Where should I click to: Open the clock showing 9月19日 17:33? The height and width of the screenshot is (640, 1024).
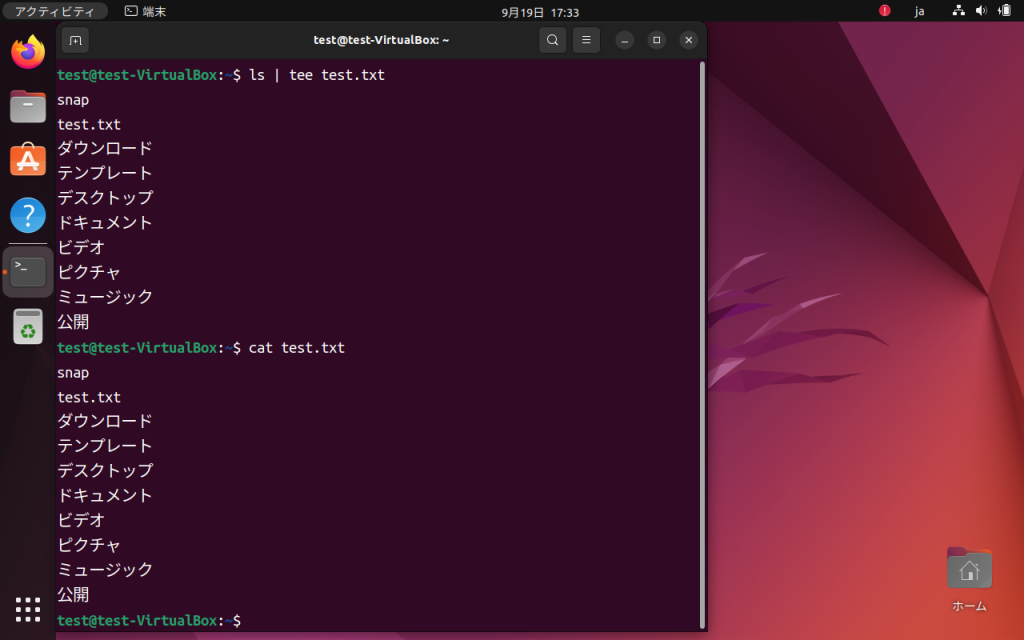(540, 12)
